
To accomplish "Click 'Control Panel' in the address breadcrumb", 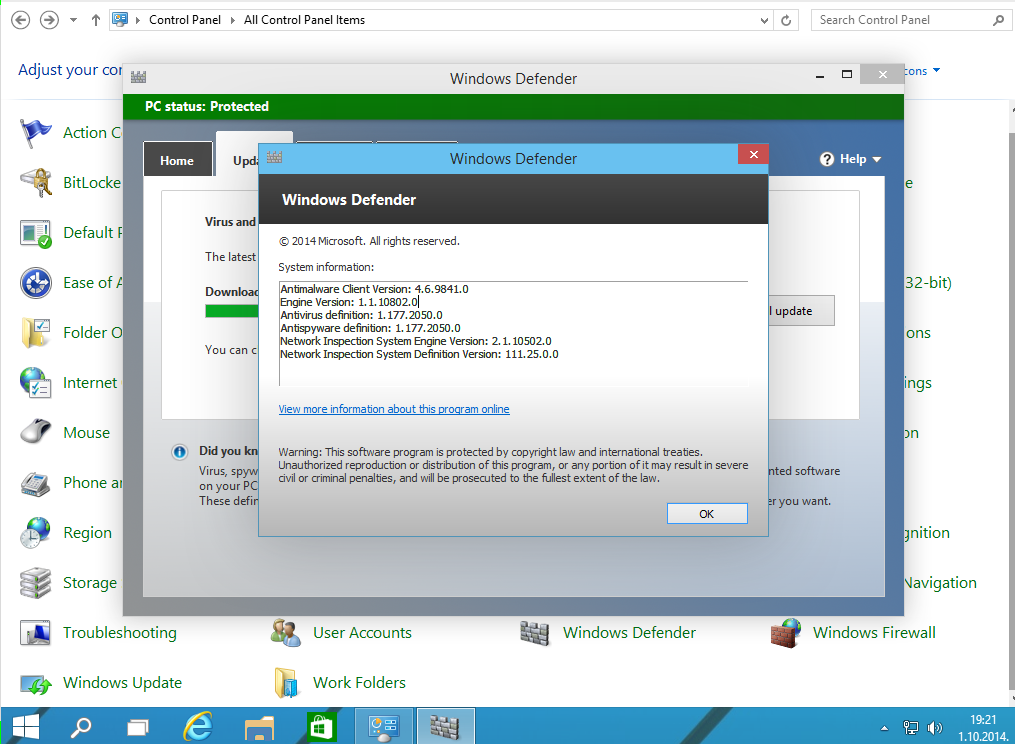I will coord(185,20).
